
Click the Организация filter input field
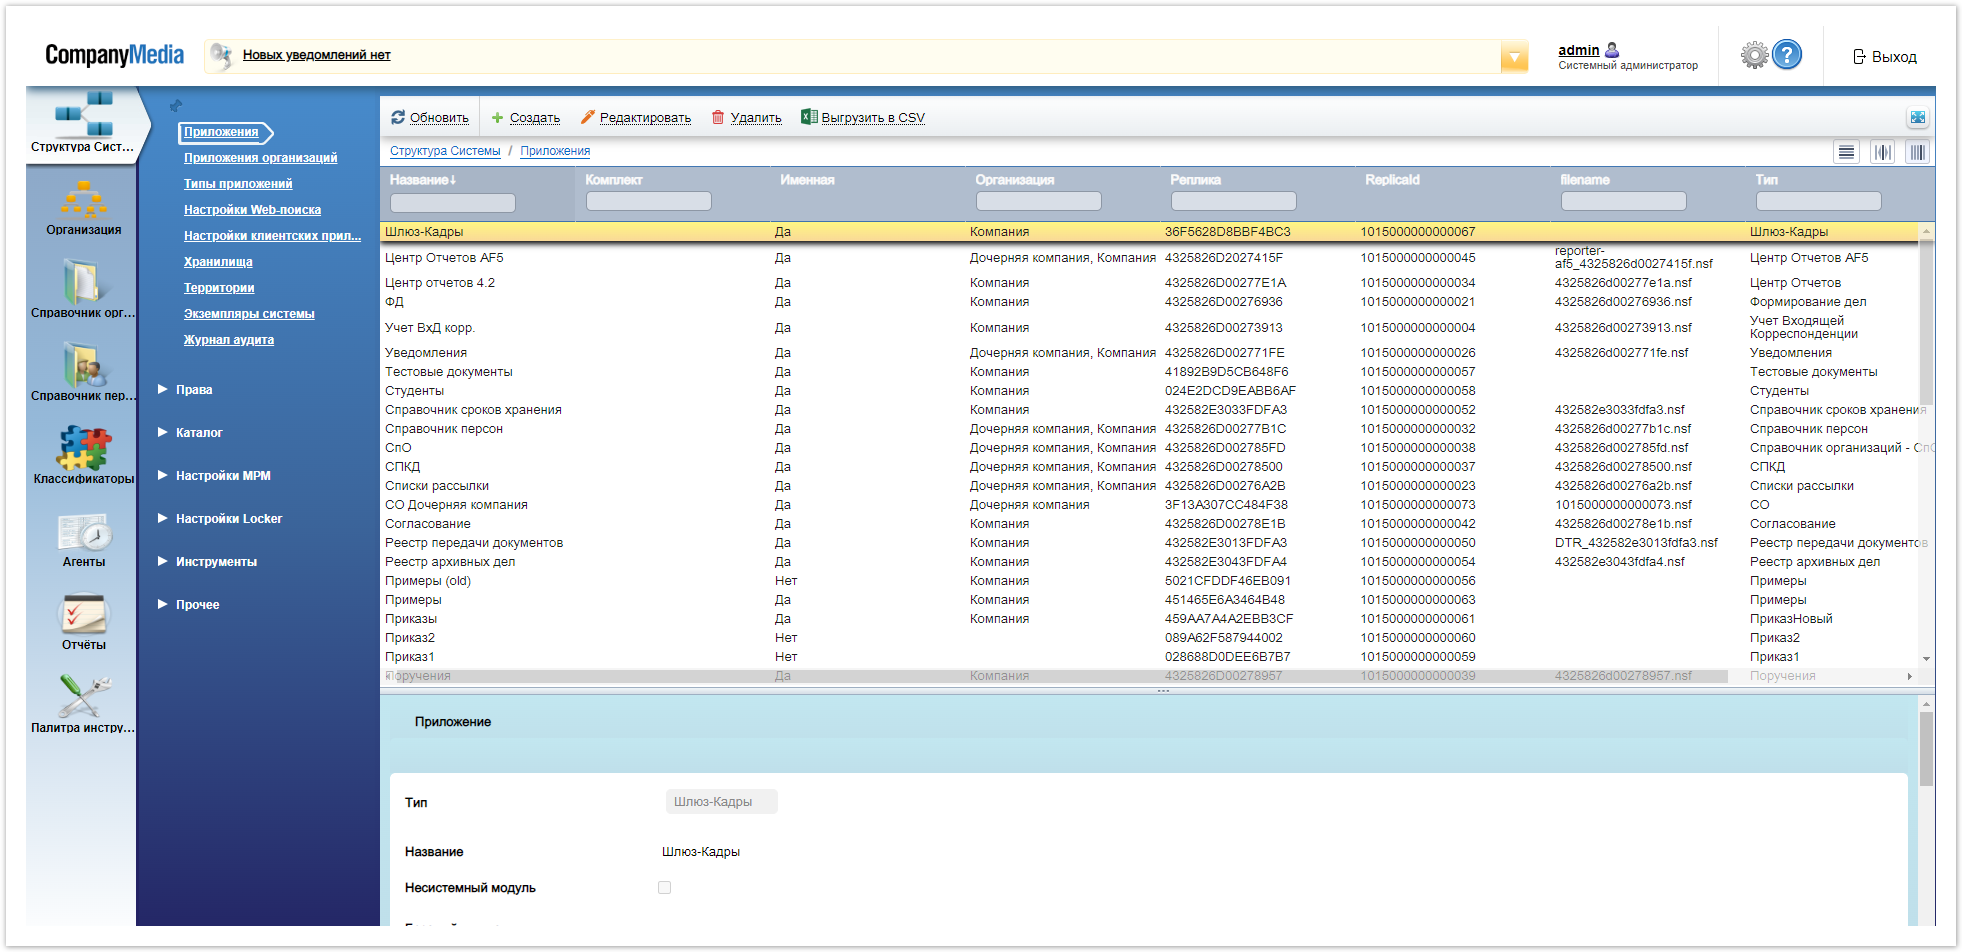[1038, 201]
